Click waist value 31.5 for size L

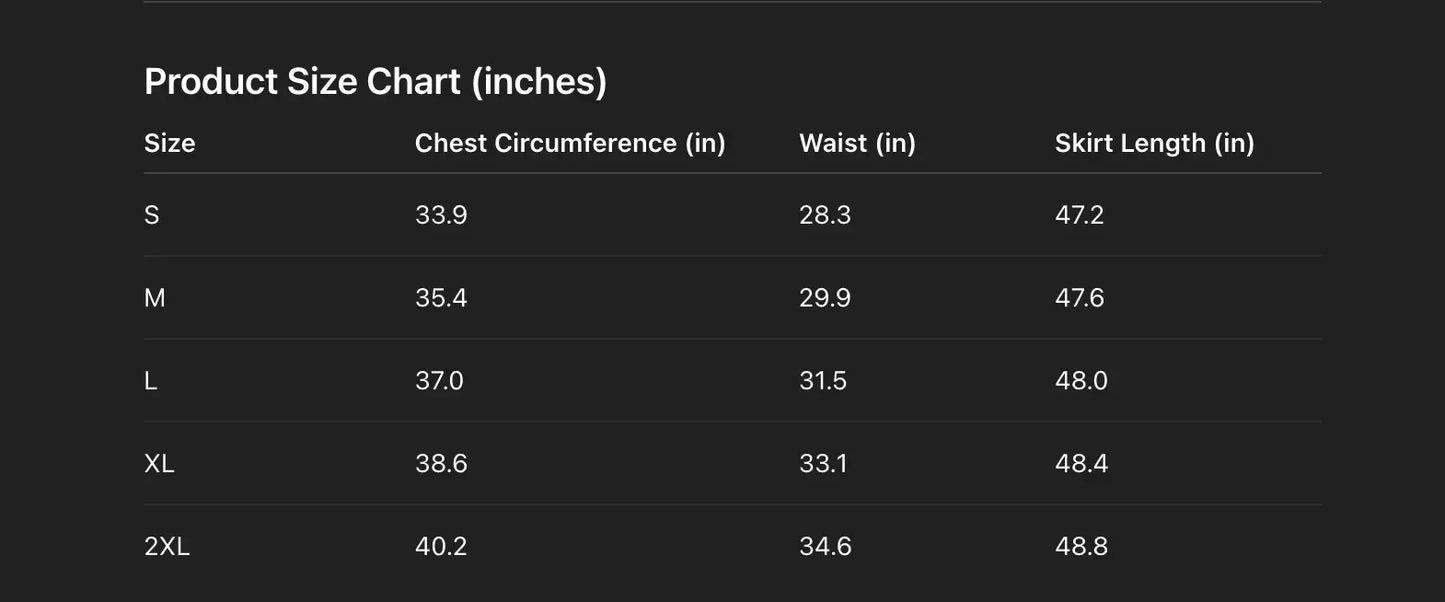tap(823, 381)
